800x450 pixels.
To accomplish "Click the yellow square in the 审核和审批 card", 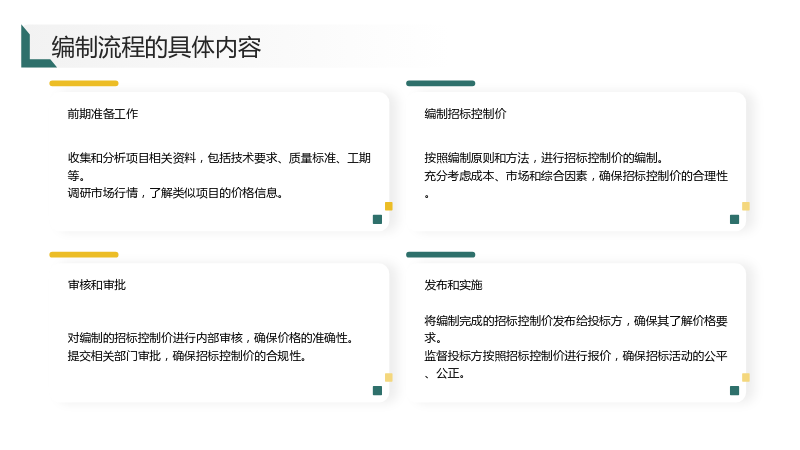I will pos(389,378).
